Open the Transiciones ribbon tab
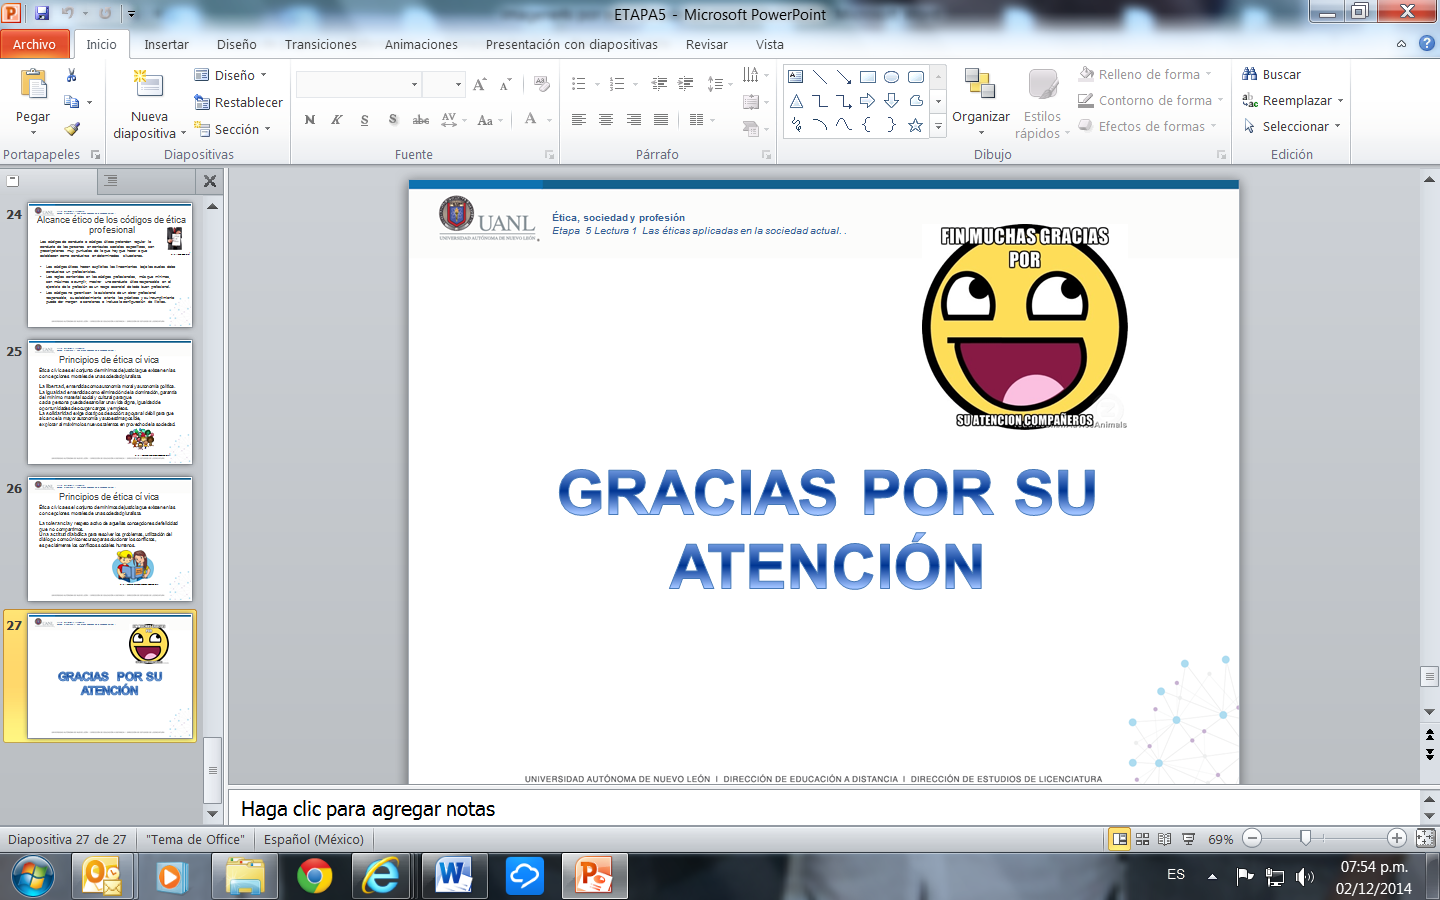This screenshot has width=1440, height=900. (x=320, y=44)
